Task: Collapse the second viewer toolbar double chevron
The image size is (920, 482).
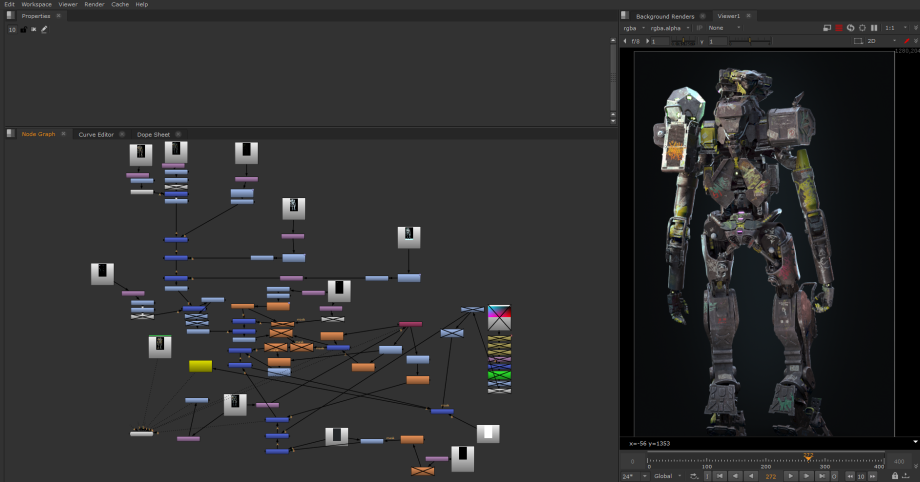Action: 915,41
